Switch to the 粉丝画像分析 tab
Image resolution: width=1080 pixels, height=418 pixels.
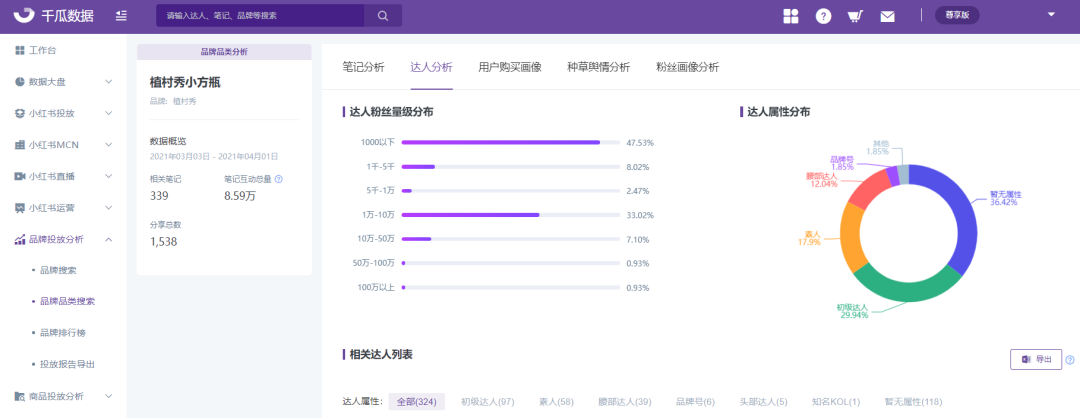(x=687, y=67)
